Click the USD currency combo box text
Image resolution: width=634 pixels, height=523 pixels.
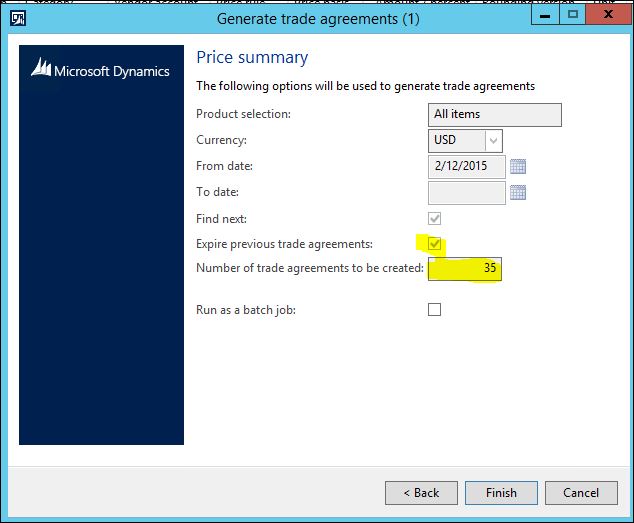coord(456,141)
